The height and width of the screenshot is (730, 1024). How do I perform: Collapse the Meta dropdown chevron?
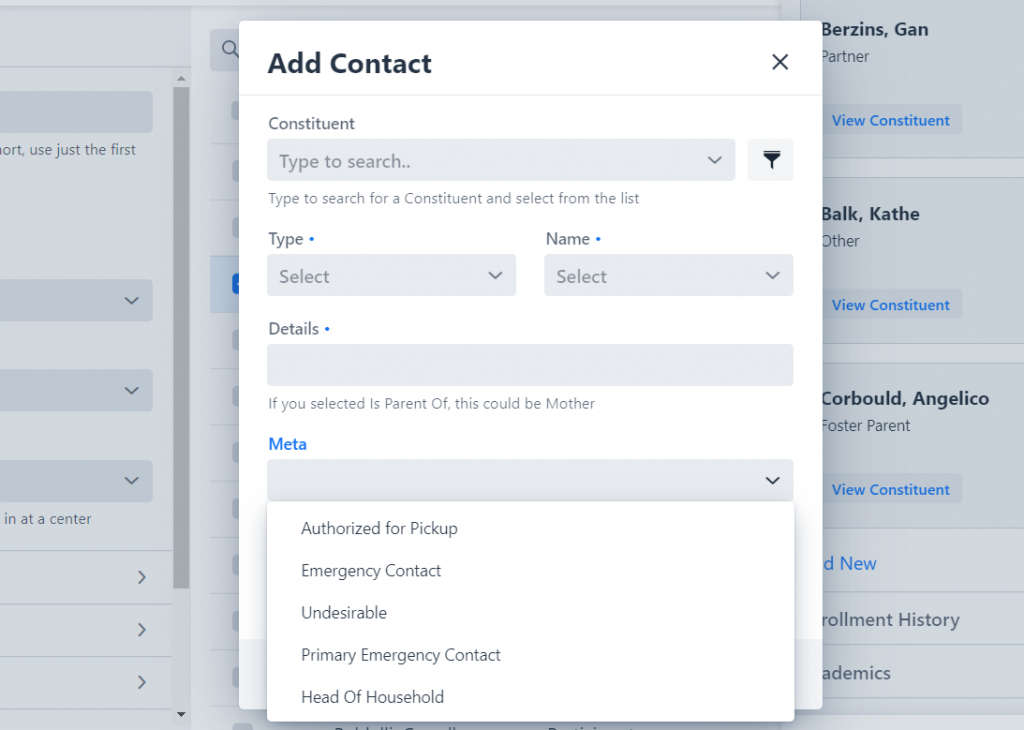click(773, 481)
